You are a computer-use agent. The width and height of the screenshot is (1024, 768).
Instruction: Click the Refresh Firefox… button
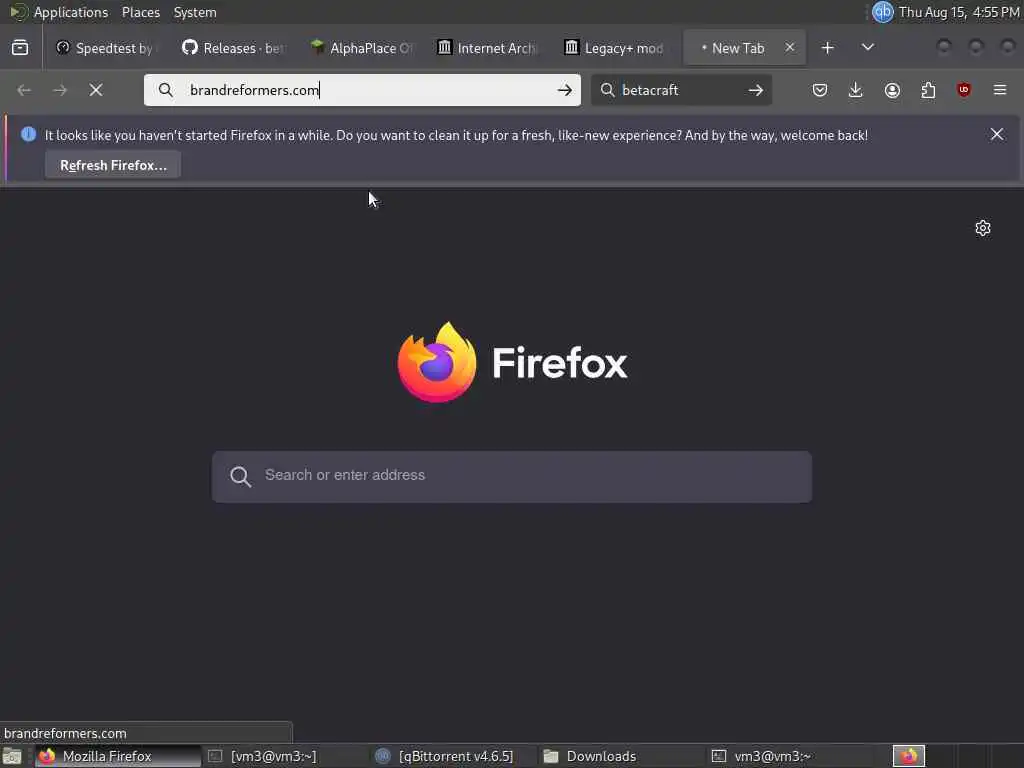point(113,165)
